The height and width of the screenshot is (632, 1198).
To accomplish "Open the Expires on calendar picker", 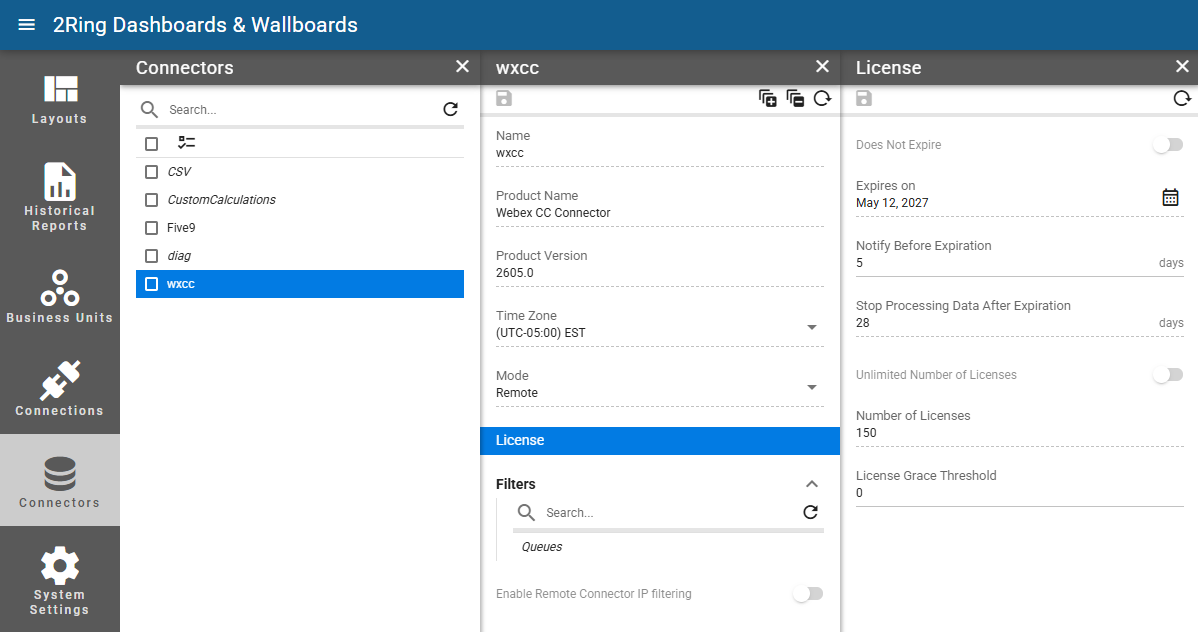I will pyautogui.click(x=1170, y=196).
